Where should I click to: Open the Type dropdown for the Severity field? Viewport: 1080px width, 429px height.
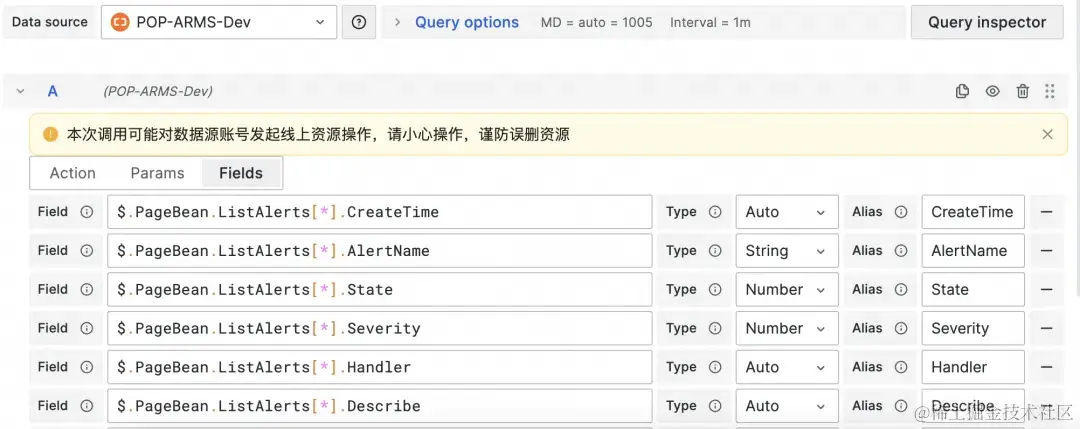[x=786, y=328]
